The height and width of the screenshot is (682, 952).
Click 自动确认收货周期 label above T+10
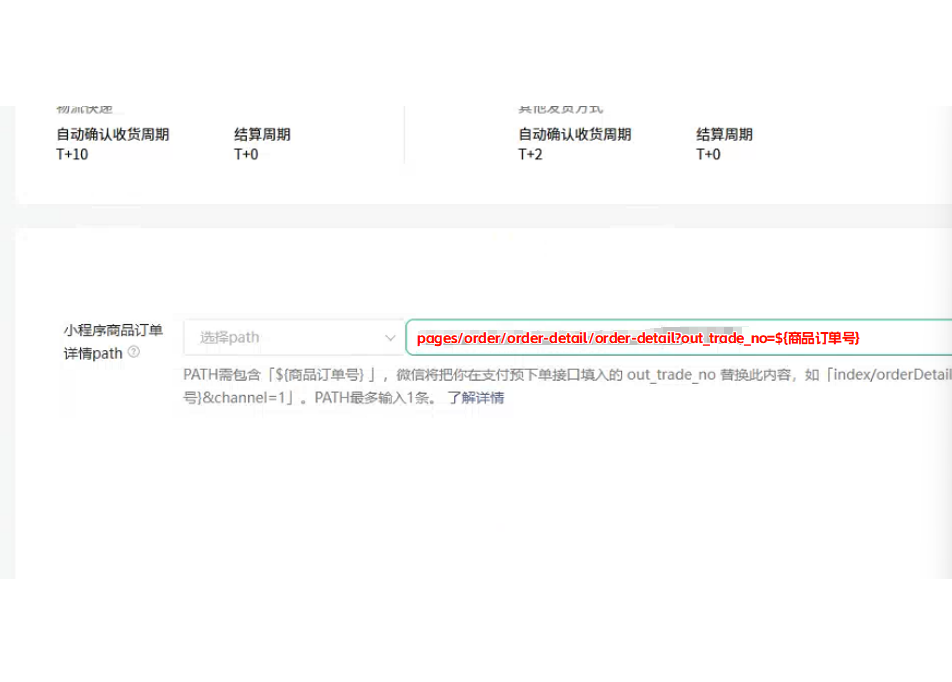pos(112,135)
